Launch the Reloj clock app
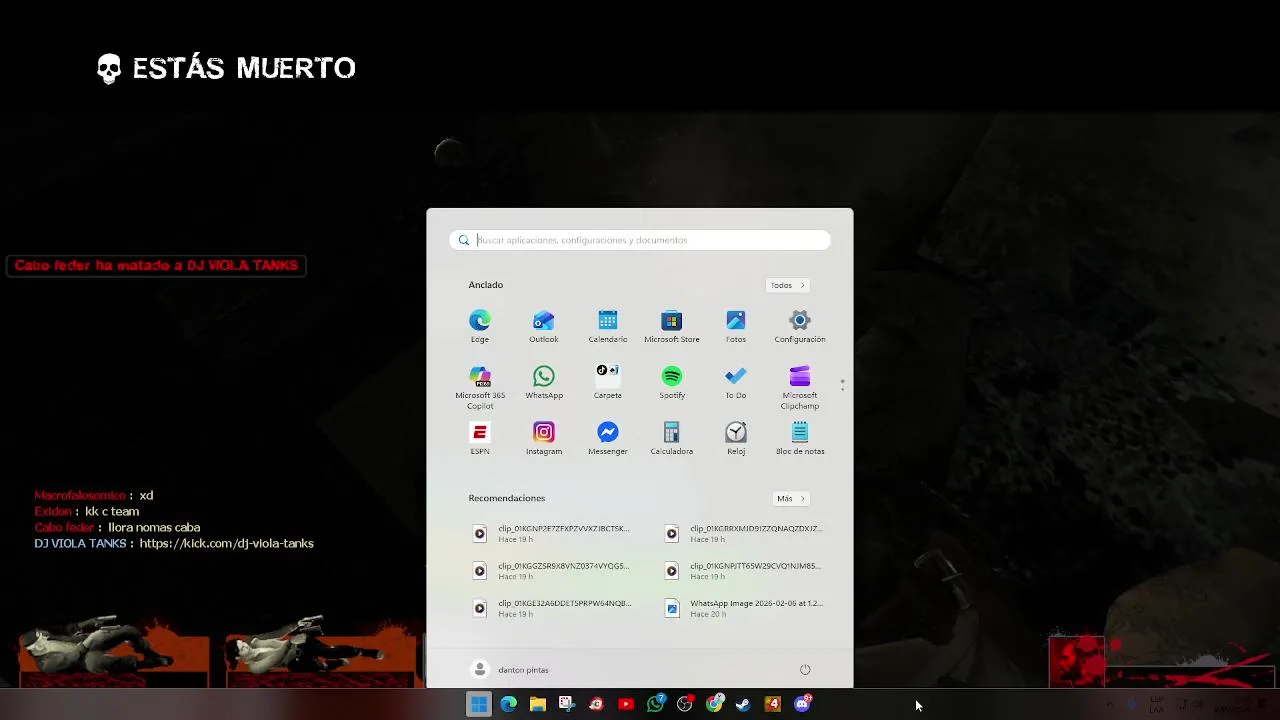Image resolution: width=1280 pixels, height=720 pixels. pos(736,438)
